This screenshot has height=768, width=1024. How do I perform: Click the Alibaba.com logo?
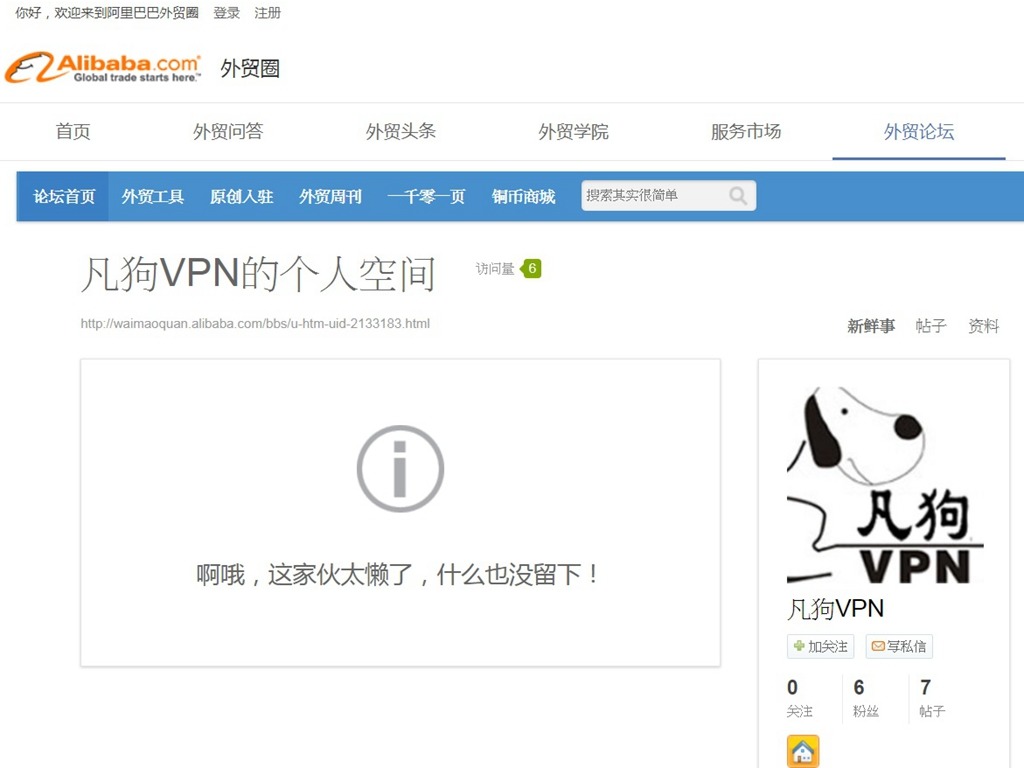coord(103,68)
